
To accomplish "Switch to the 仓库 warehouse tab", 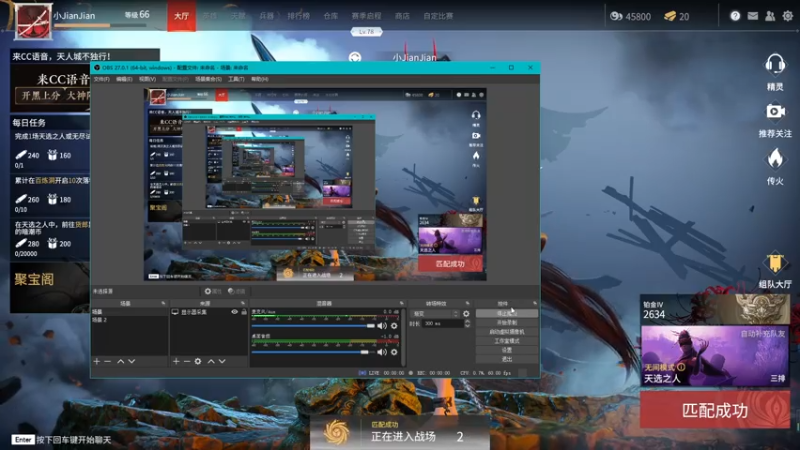I will [331, 16].
